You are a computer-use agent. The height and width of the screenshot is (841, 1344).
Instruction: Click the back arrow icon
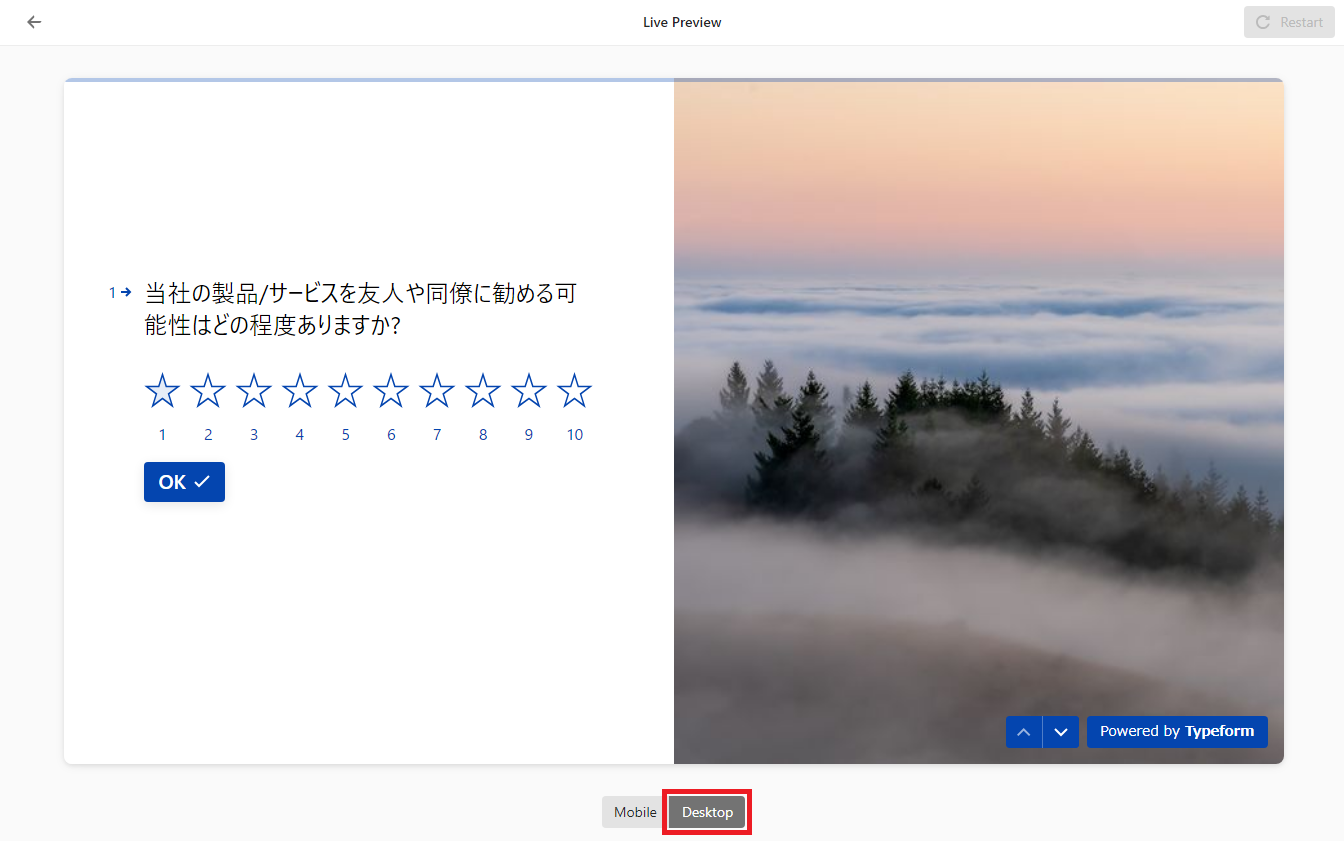tap(34, 22)
